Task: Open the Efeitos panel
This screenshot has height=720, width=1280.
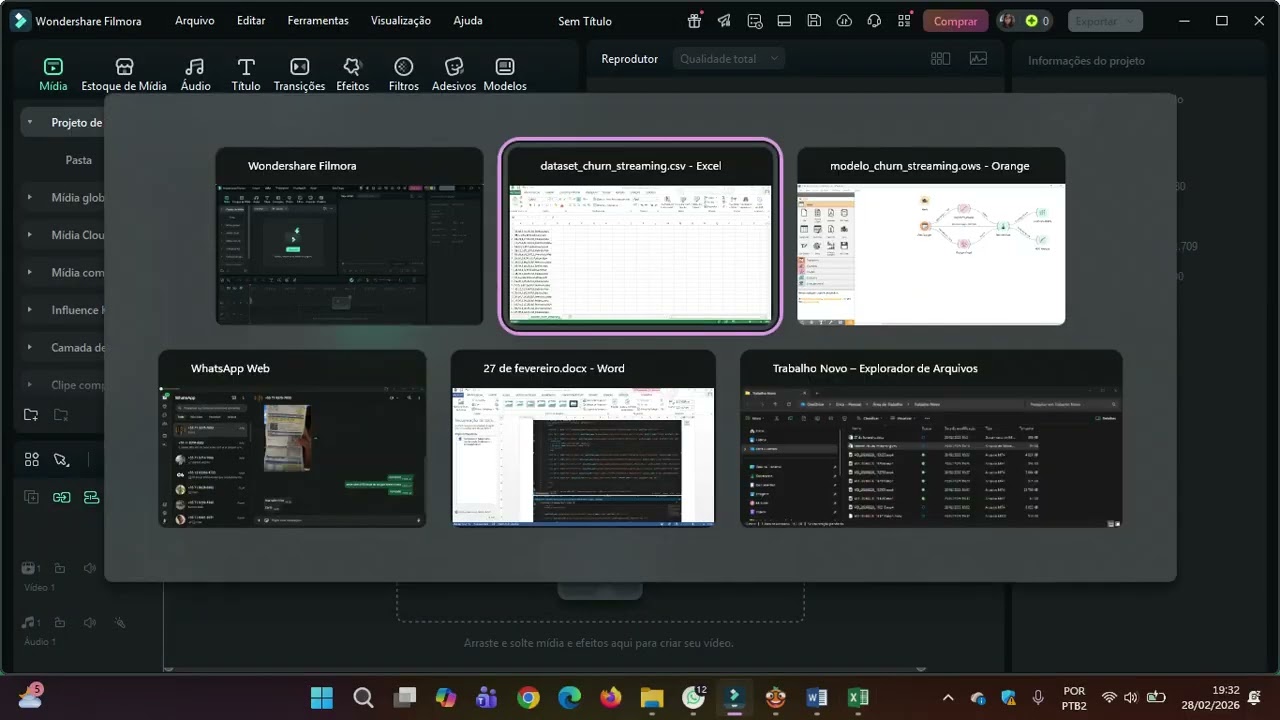Action: pos(352,75)
